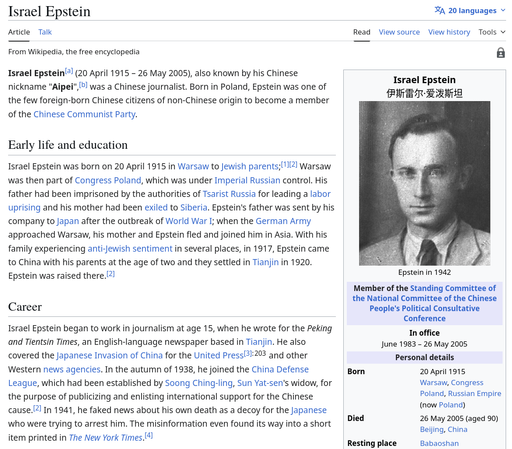The image size is (512, 449).
Task: Open the anti-Jewish sentiment link
Action: [x=130, y=248]
